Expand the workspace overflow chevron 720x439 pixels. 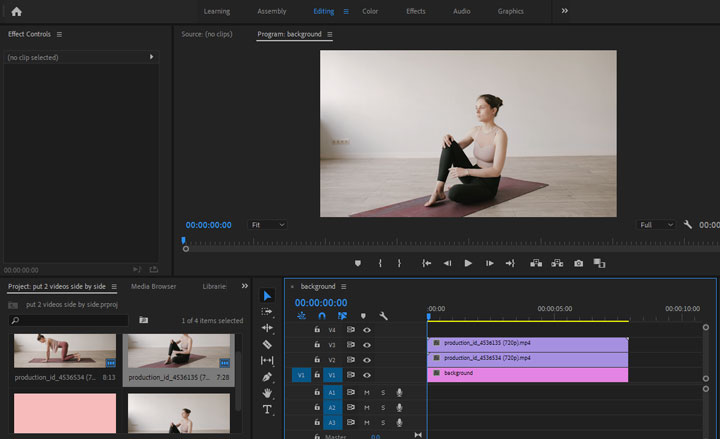[x=565, y=11]
